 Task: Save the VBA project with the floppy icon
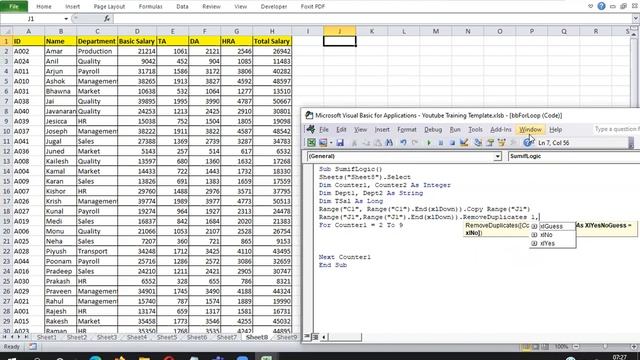point(340,142)
